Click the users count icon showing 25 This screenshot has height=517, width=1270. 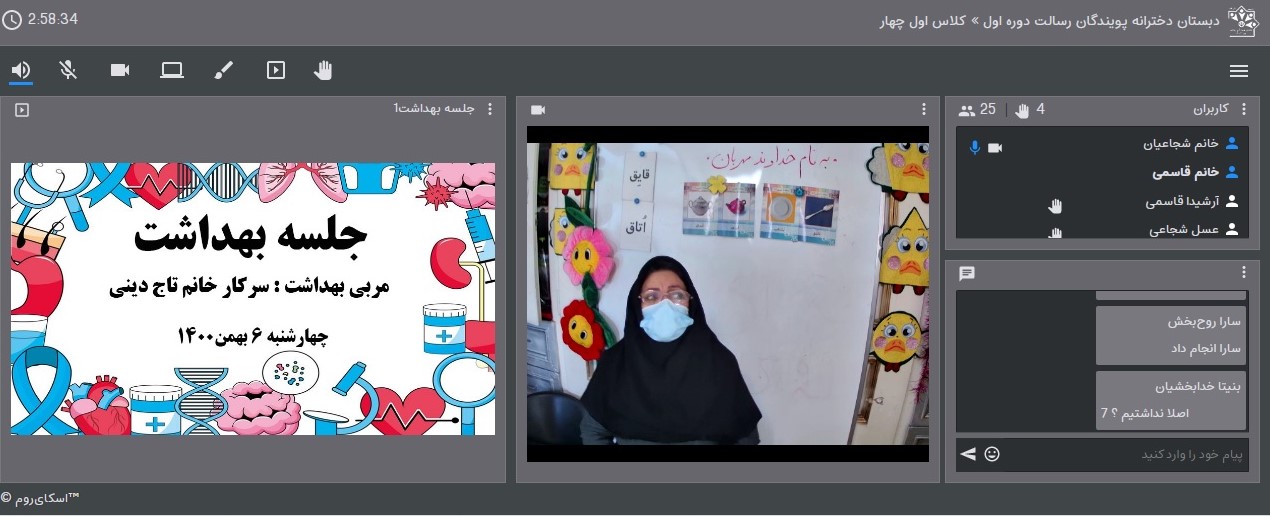968,110
